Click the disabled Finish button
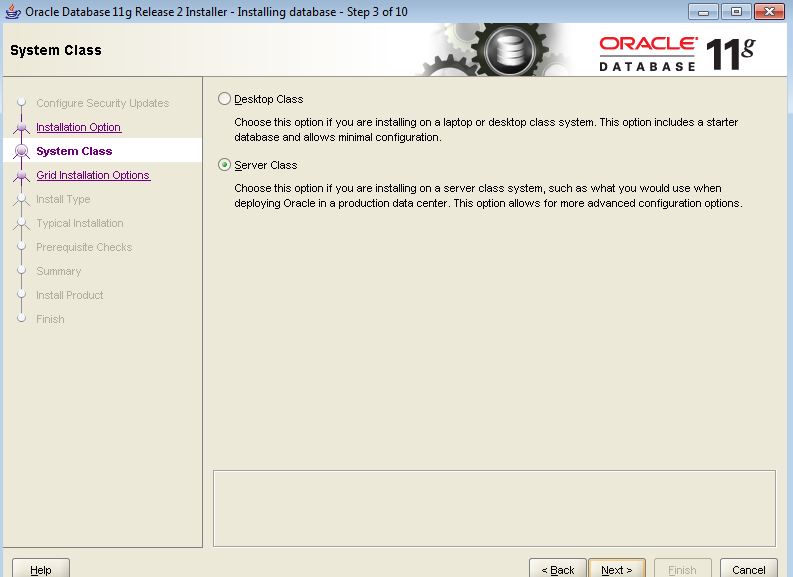 coord(682,569)
